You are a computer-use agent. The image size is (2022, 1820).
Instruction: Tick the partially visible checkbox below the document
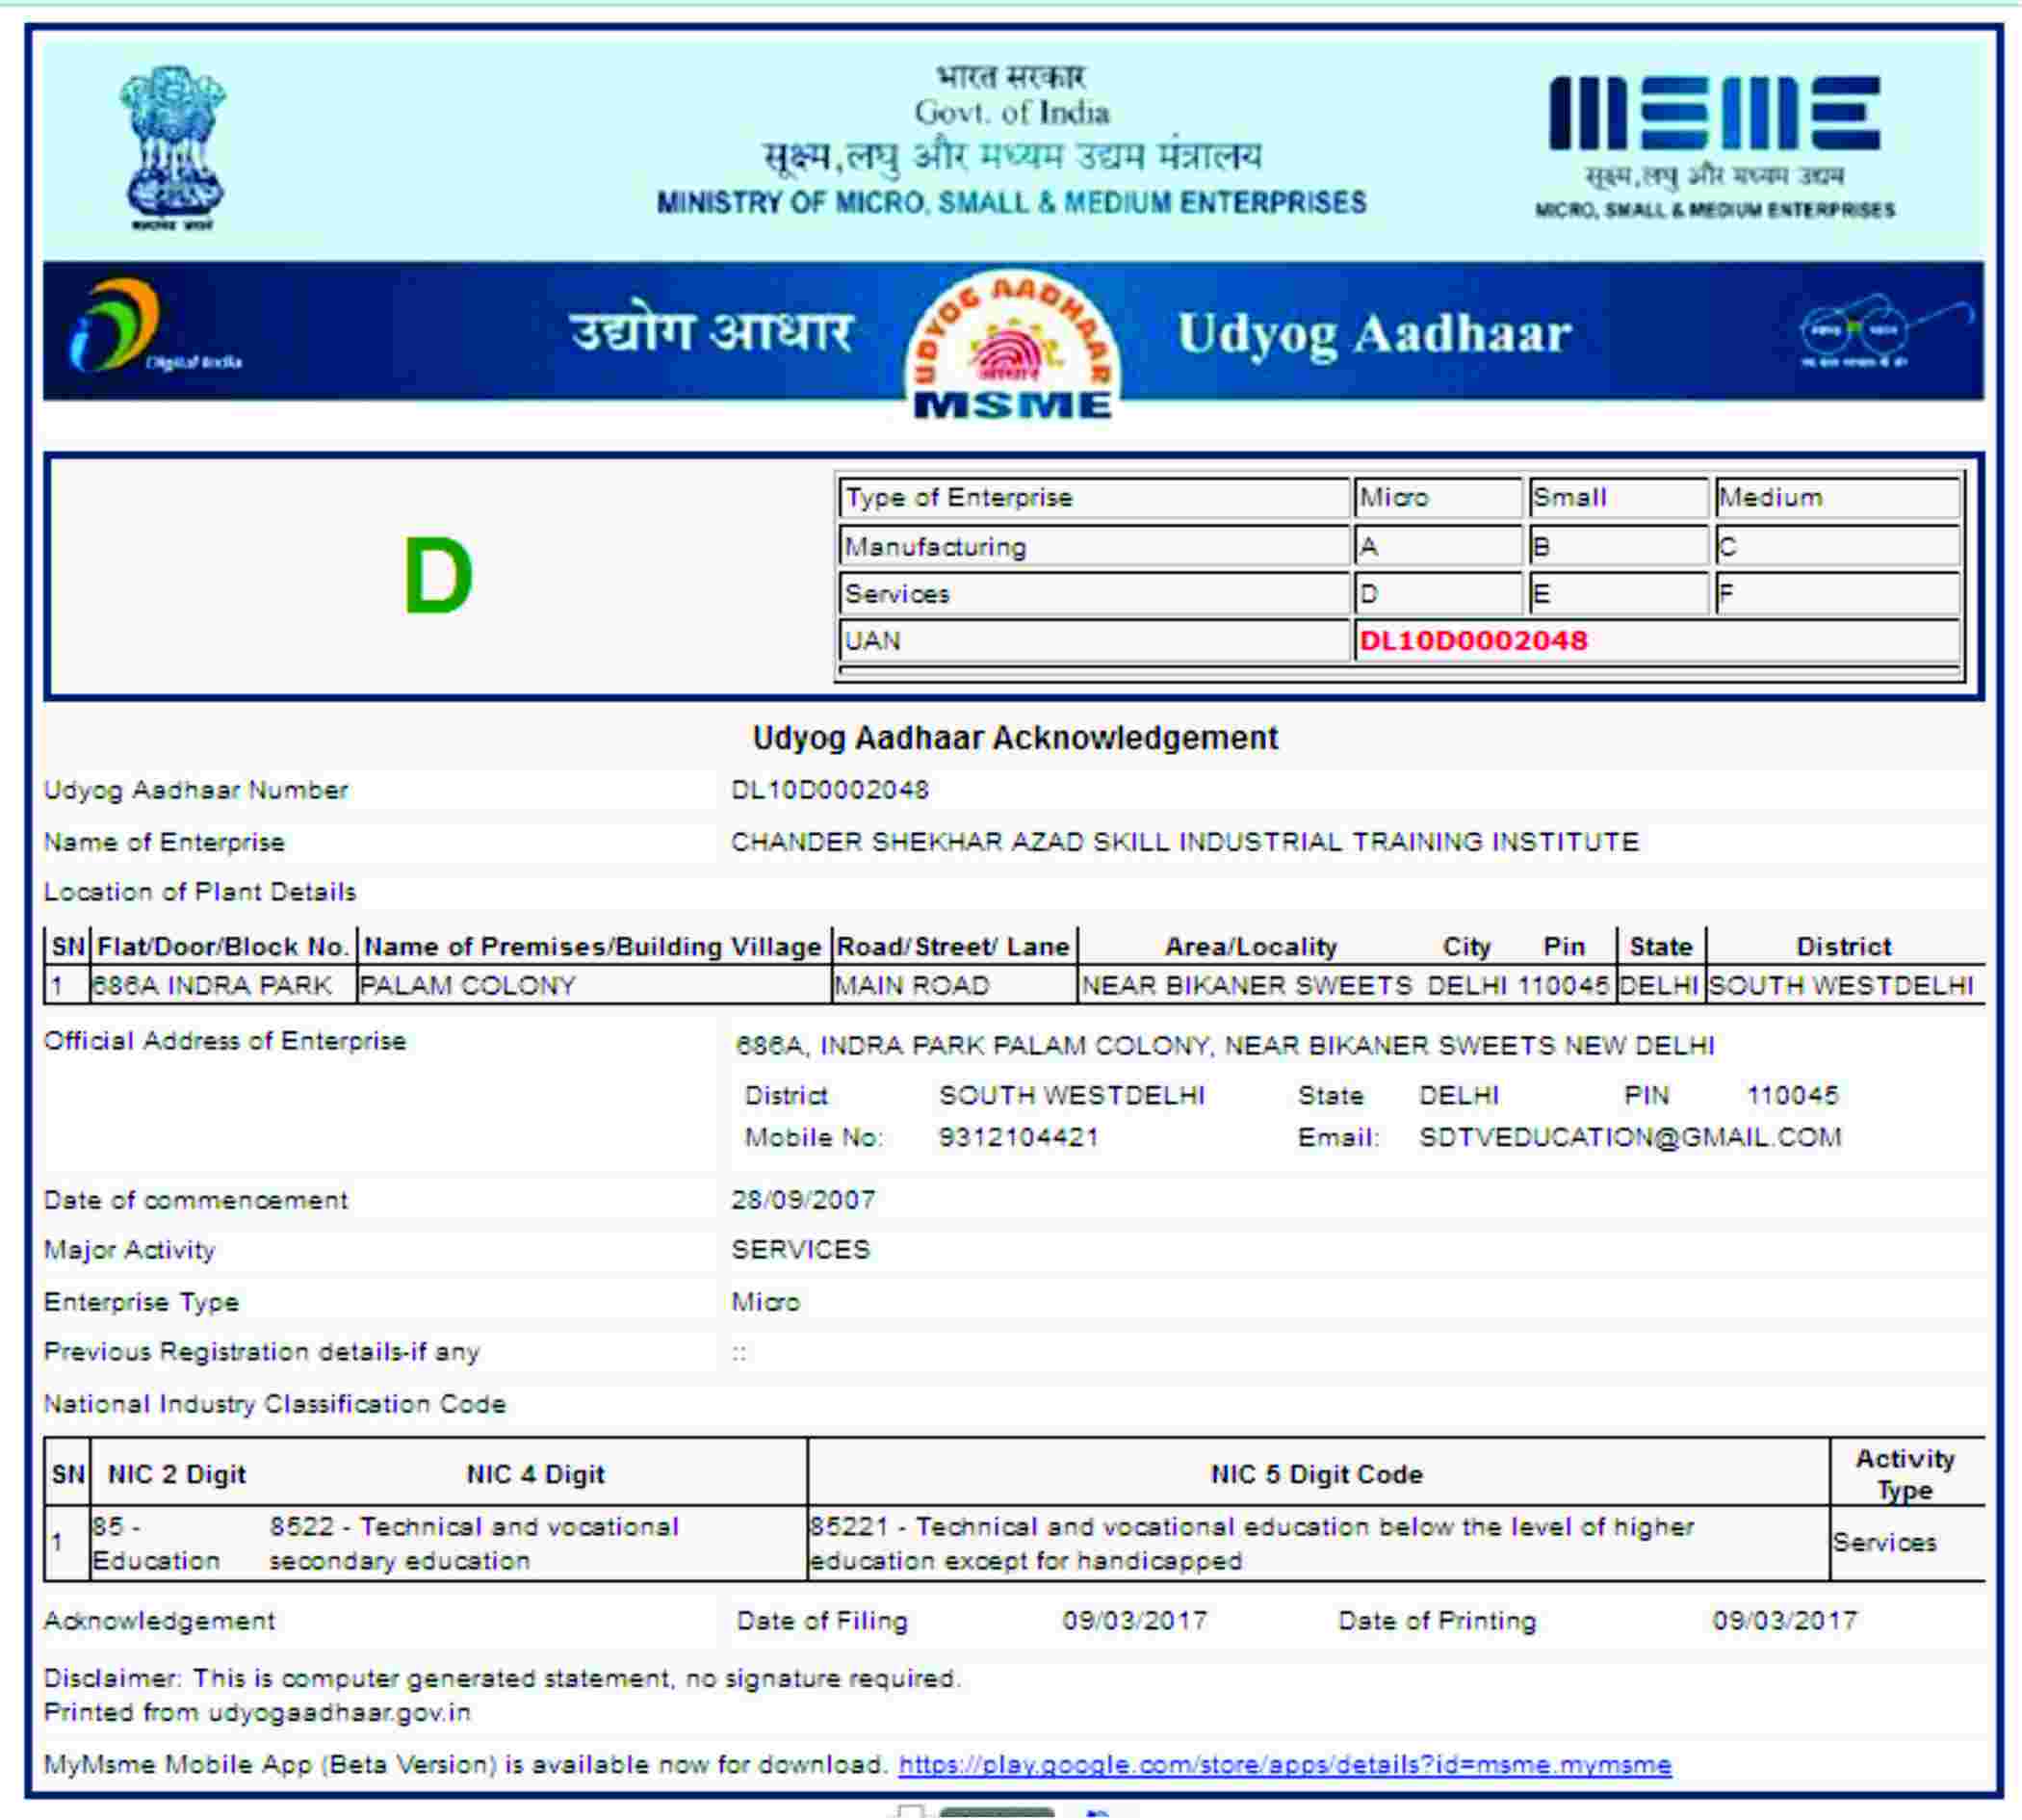coord(909,1812)
